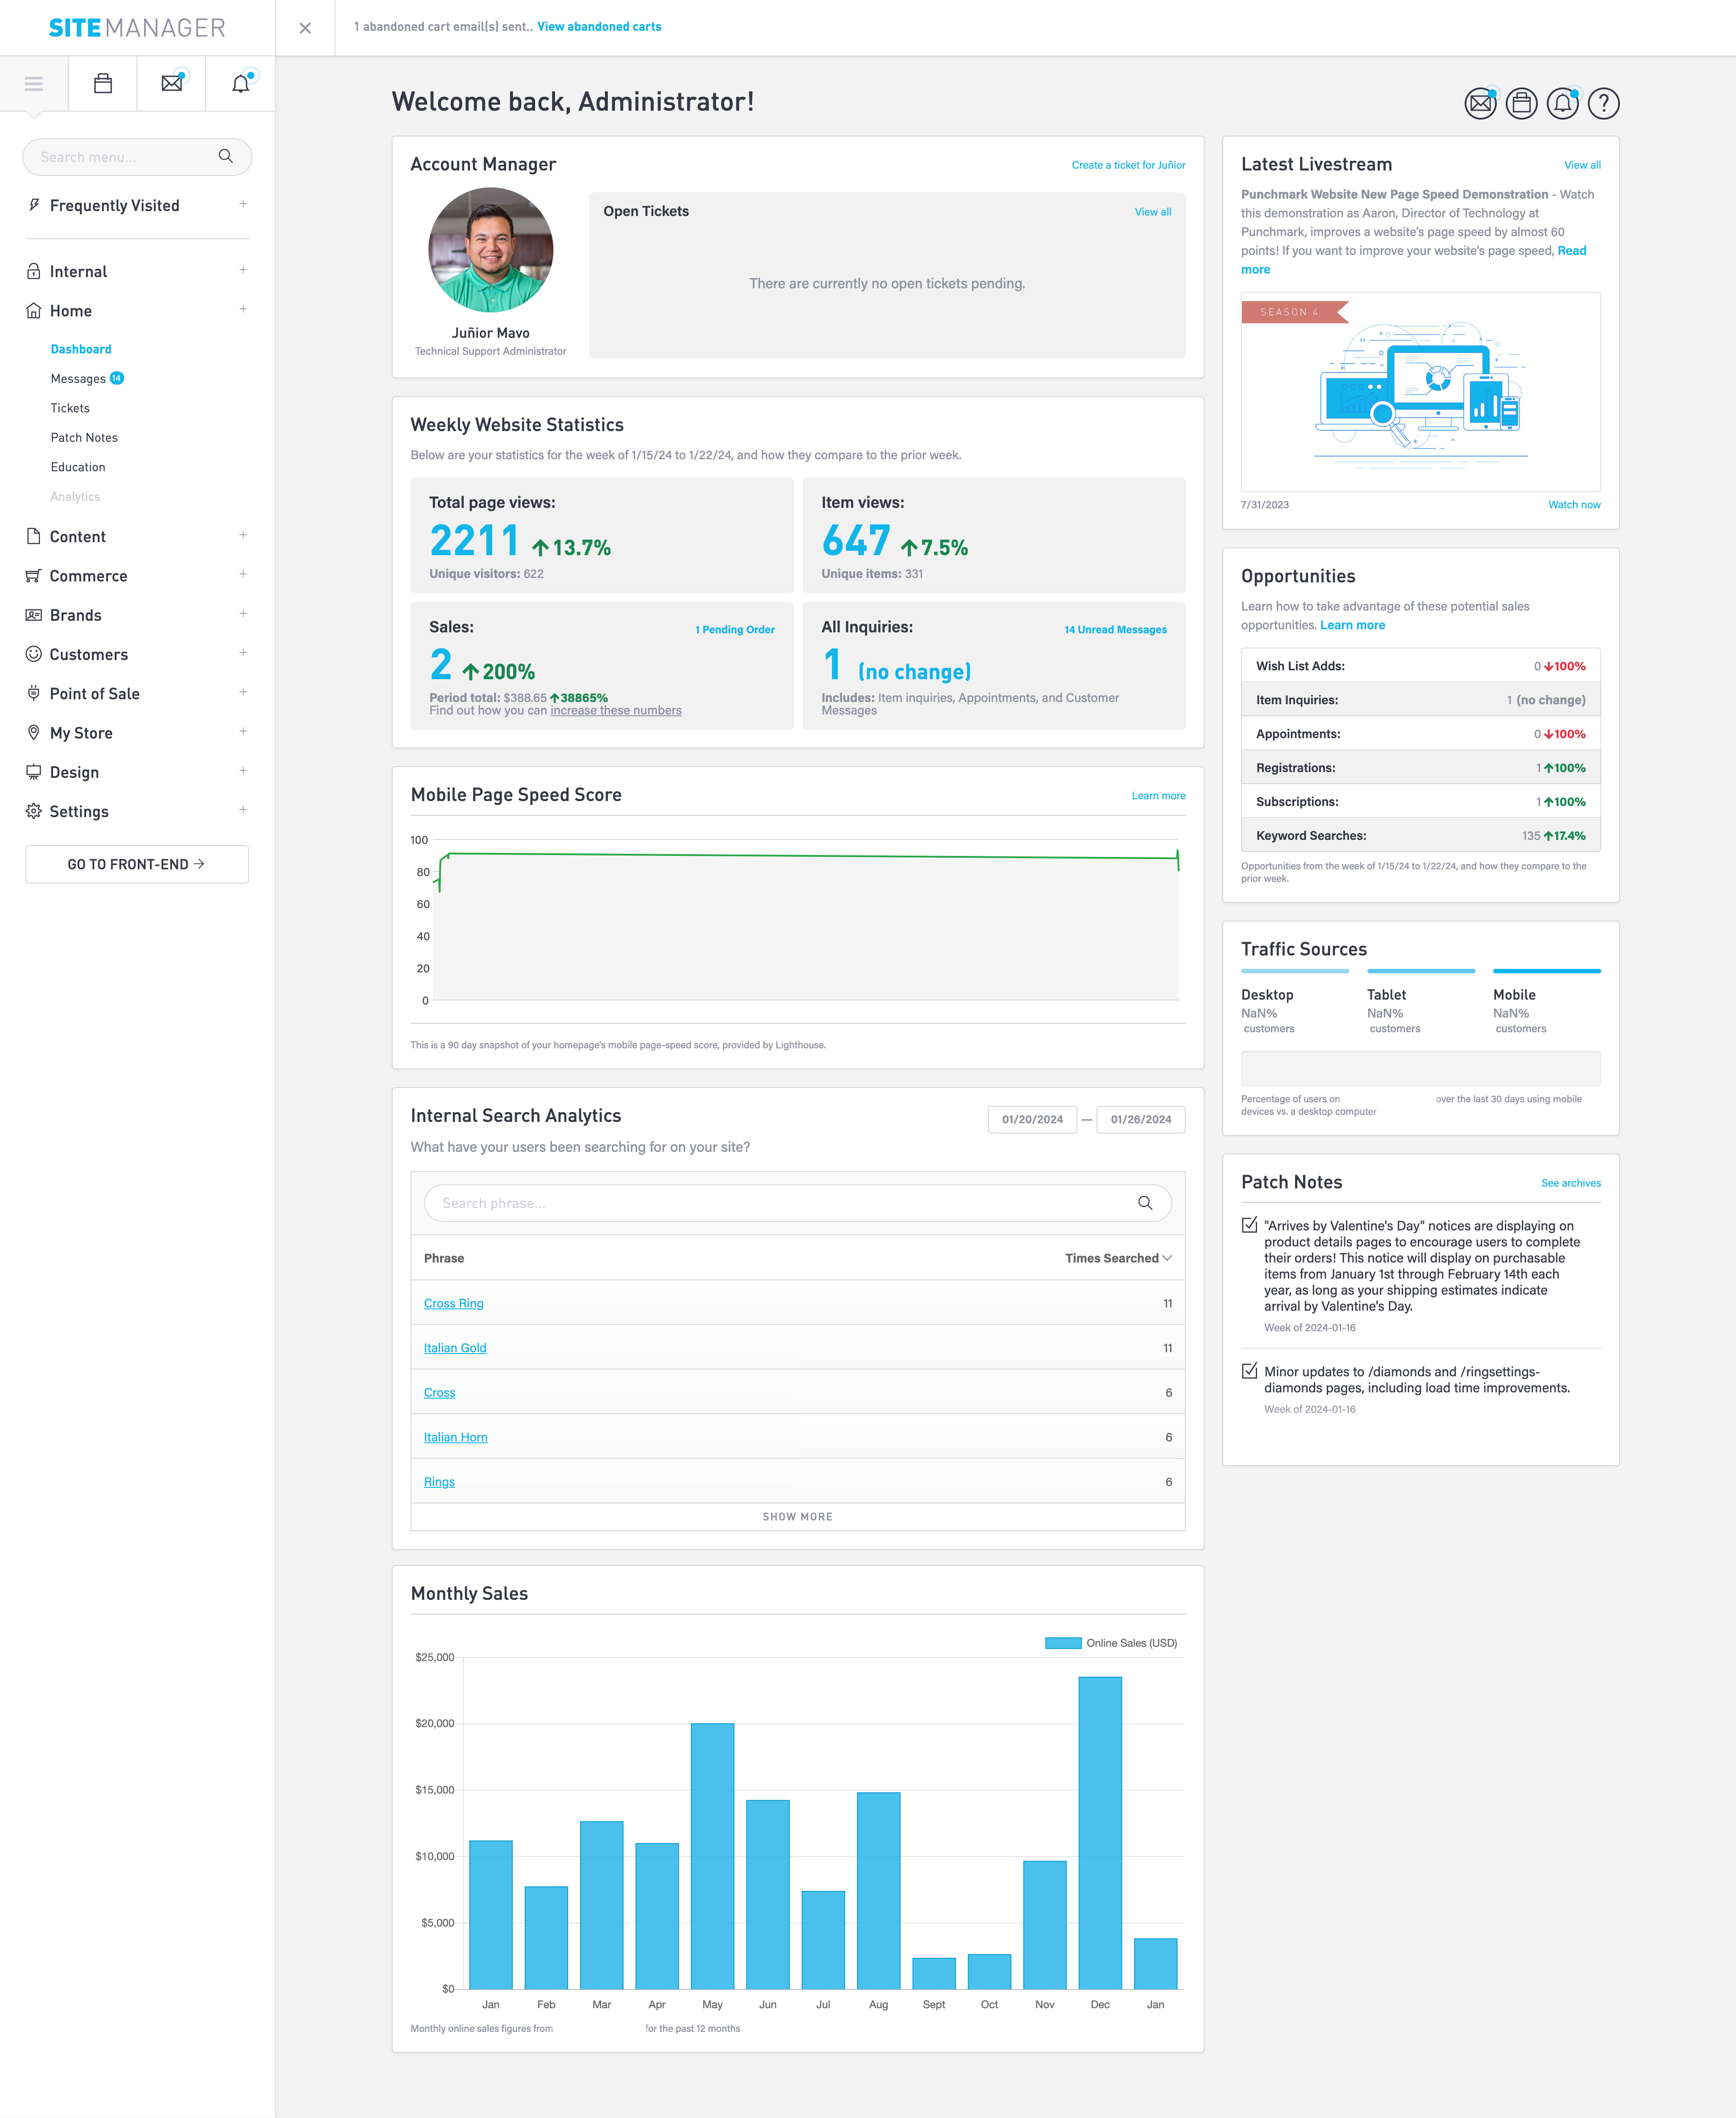Click the mail icon near Welcome back header
Screen dimensions: 1736x2118
1480,104
